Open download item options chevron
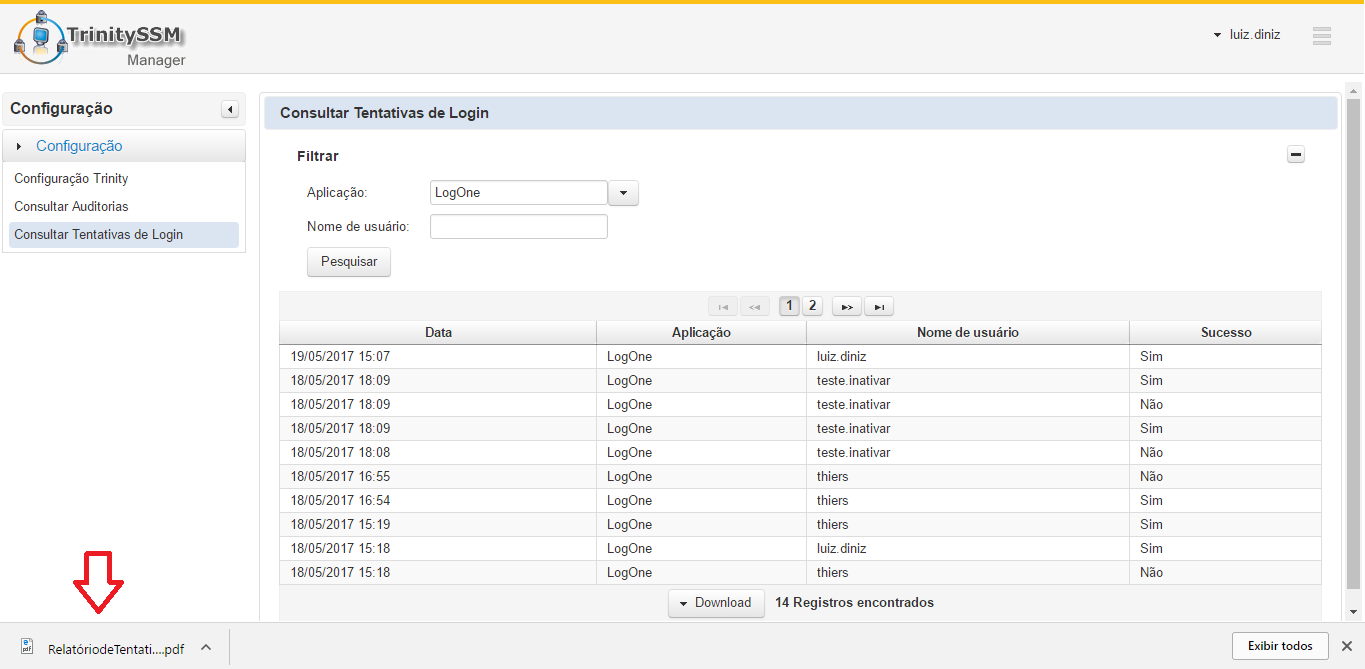 (206, 647)
